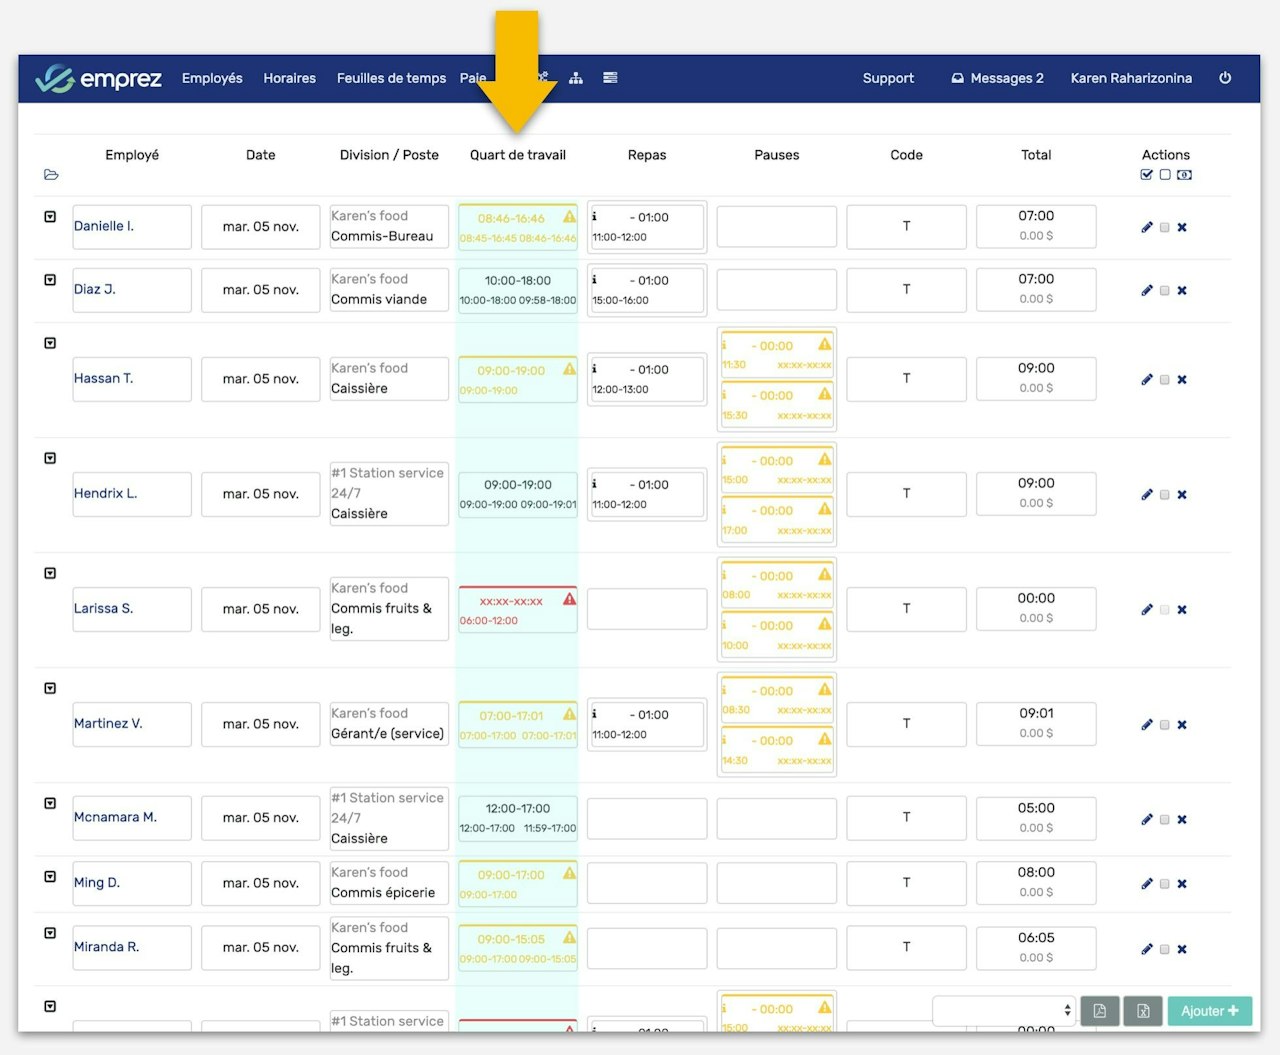
Task: Open employee Hassan T. link
Action: (x=103, y=378)
